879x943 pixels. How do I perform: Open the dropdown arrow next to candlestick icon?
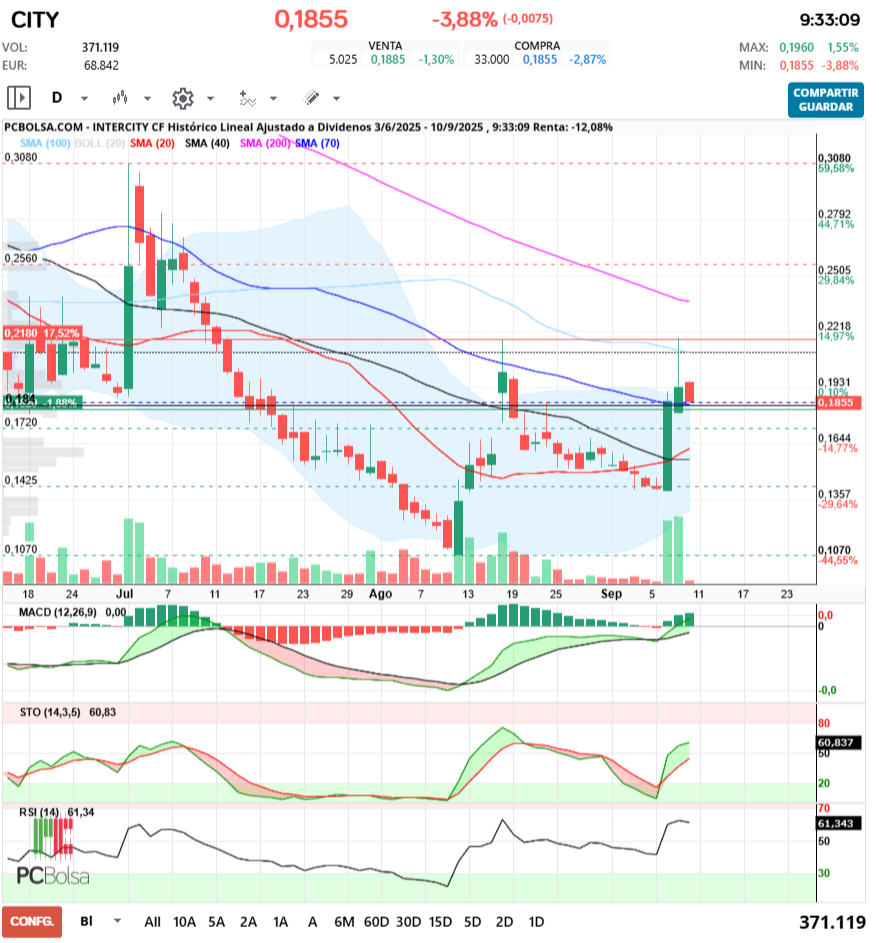[x=147, y=98]
